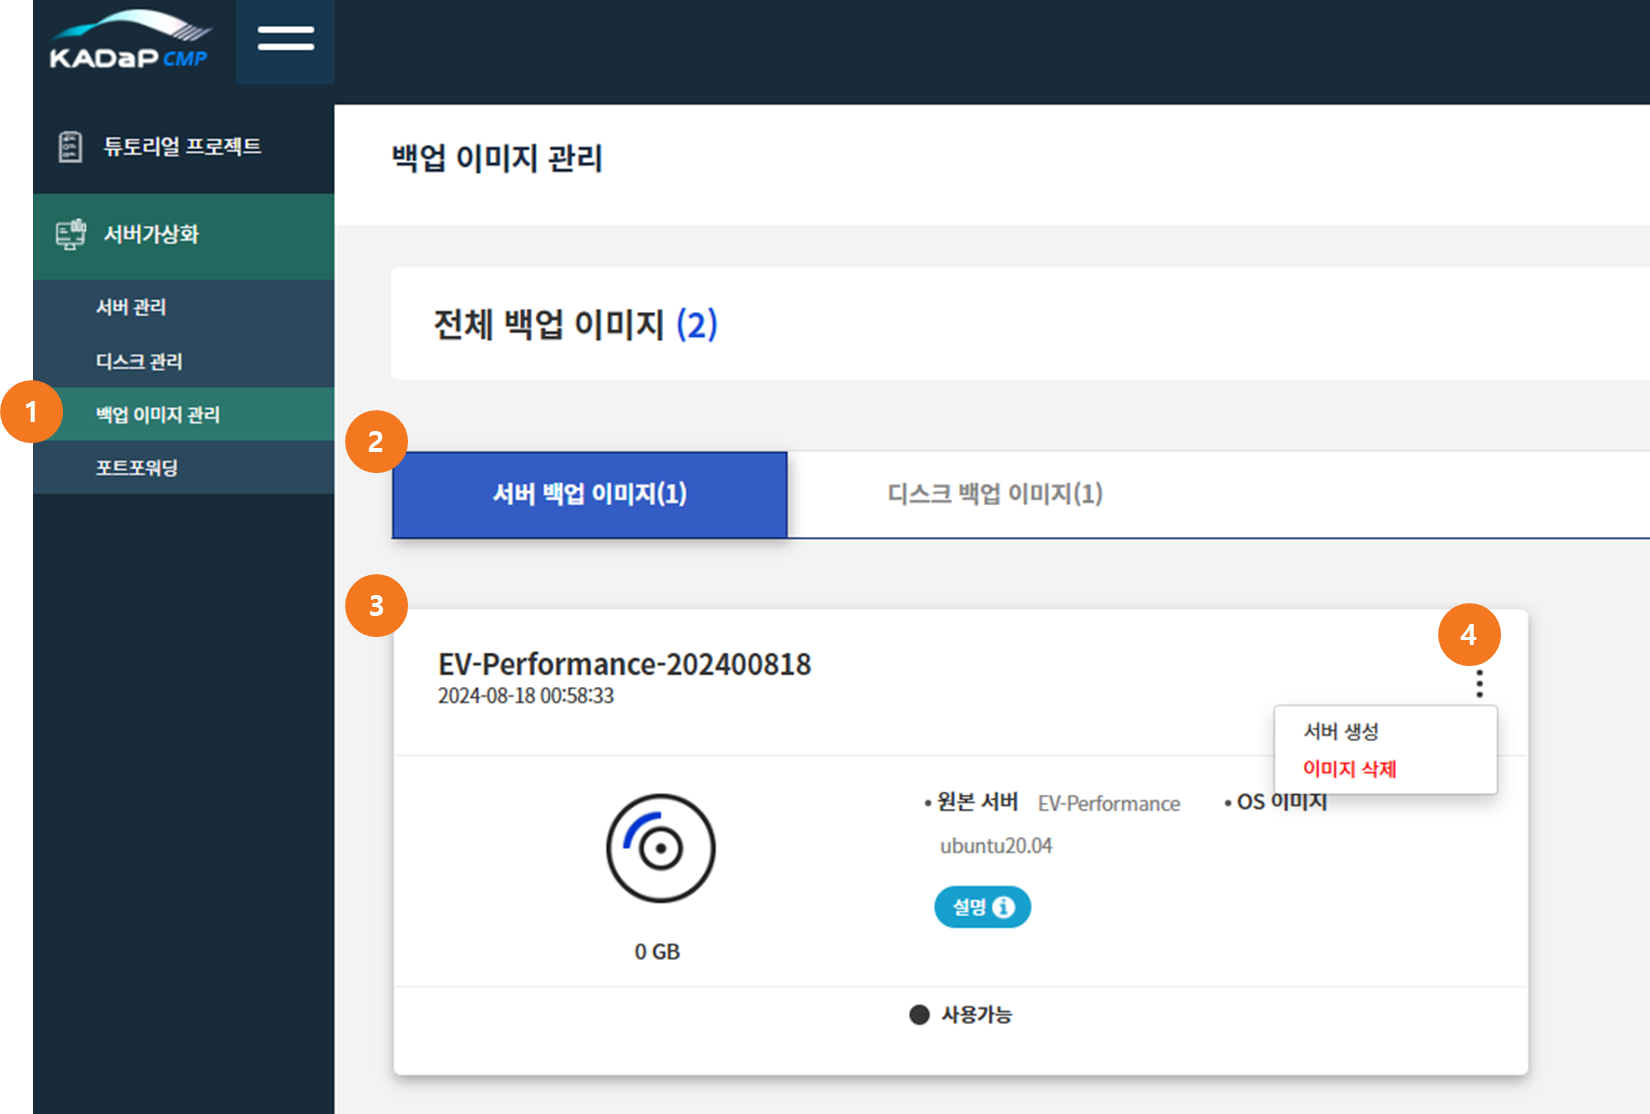This screenshot has width=1650, height=1114.
Task: Click the KADaP CMP logo
Action: point(129,42)
